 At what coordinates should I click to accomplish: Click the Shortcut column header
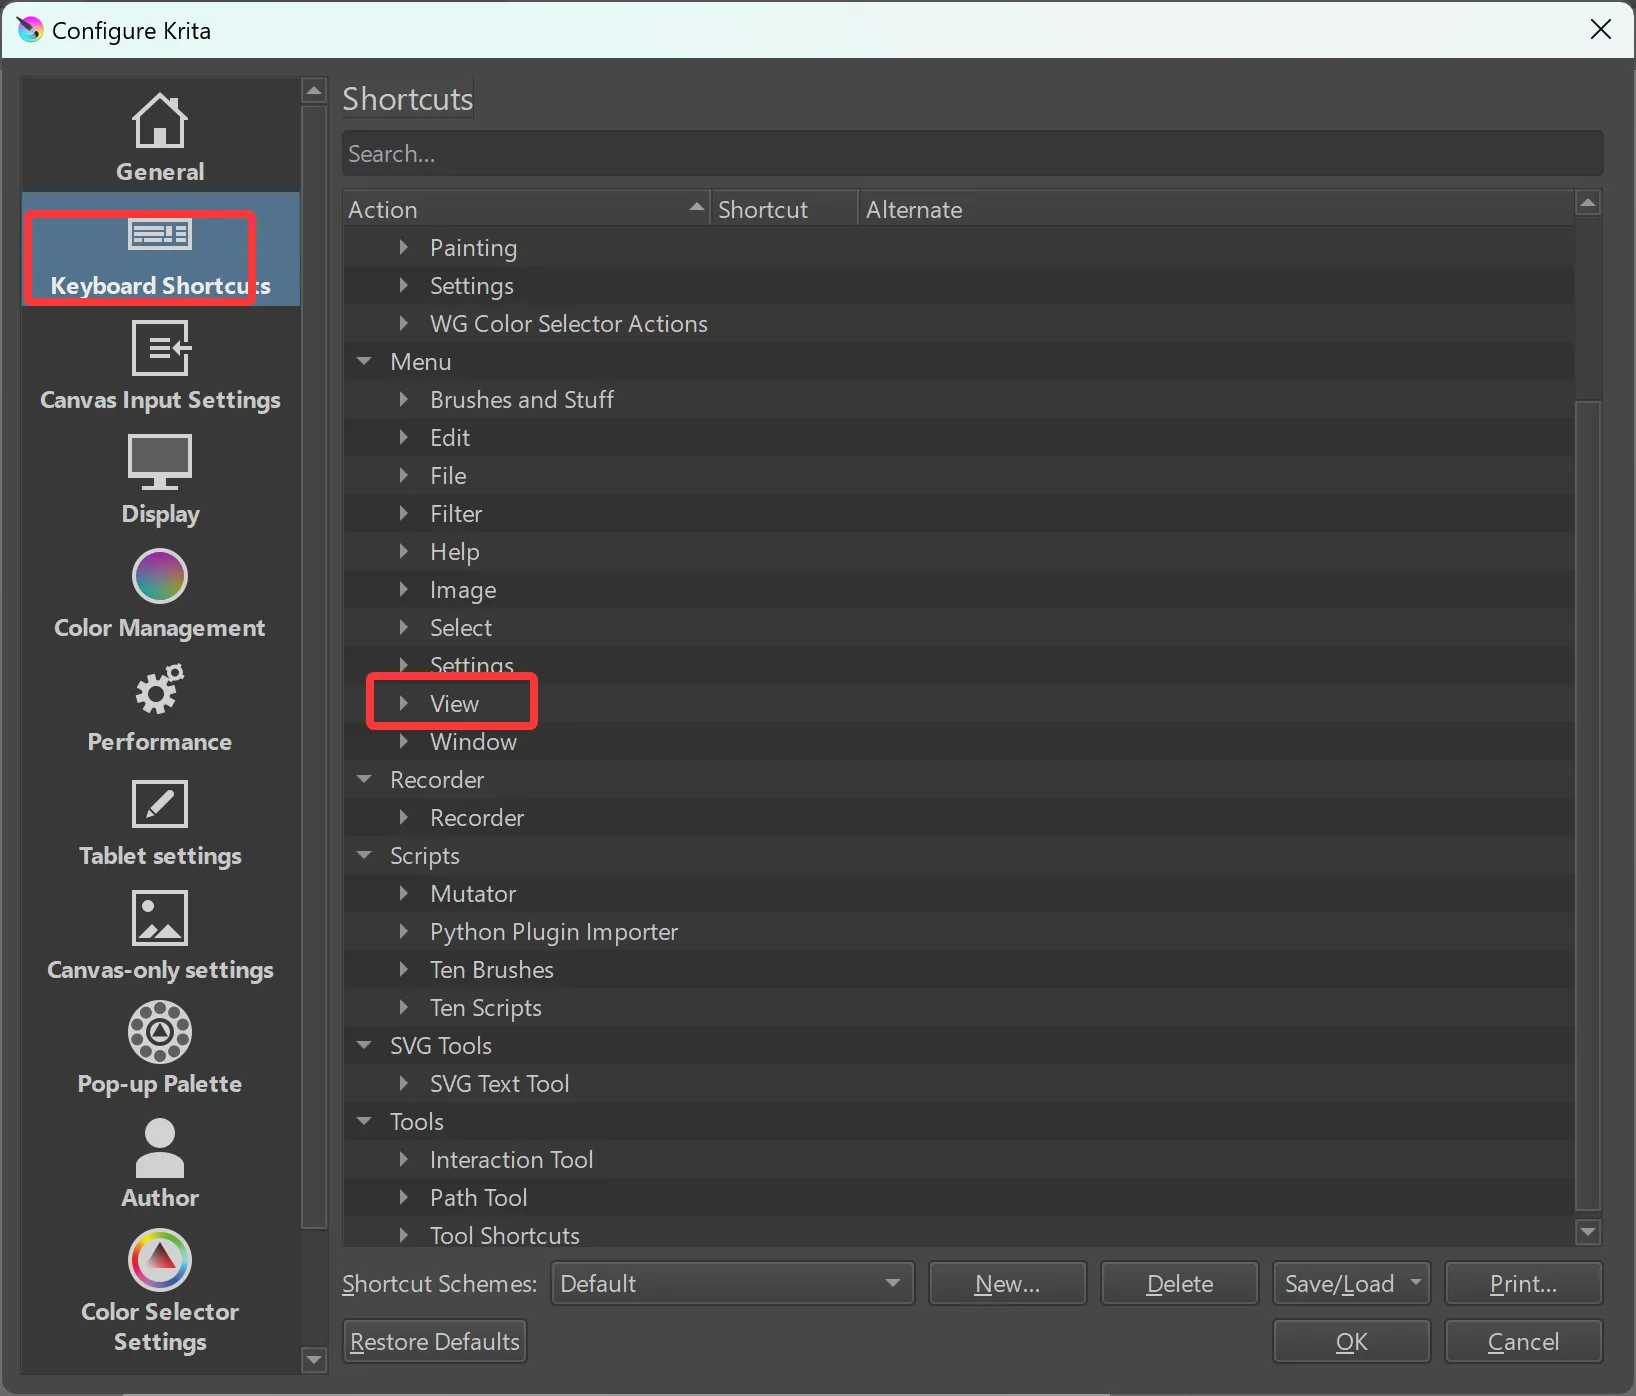pyautogui.click(x=784, y=209)
